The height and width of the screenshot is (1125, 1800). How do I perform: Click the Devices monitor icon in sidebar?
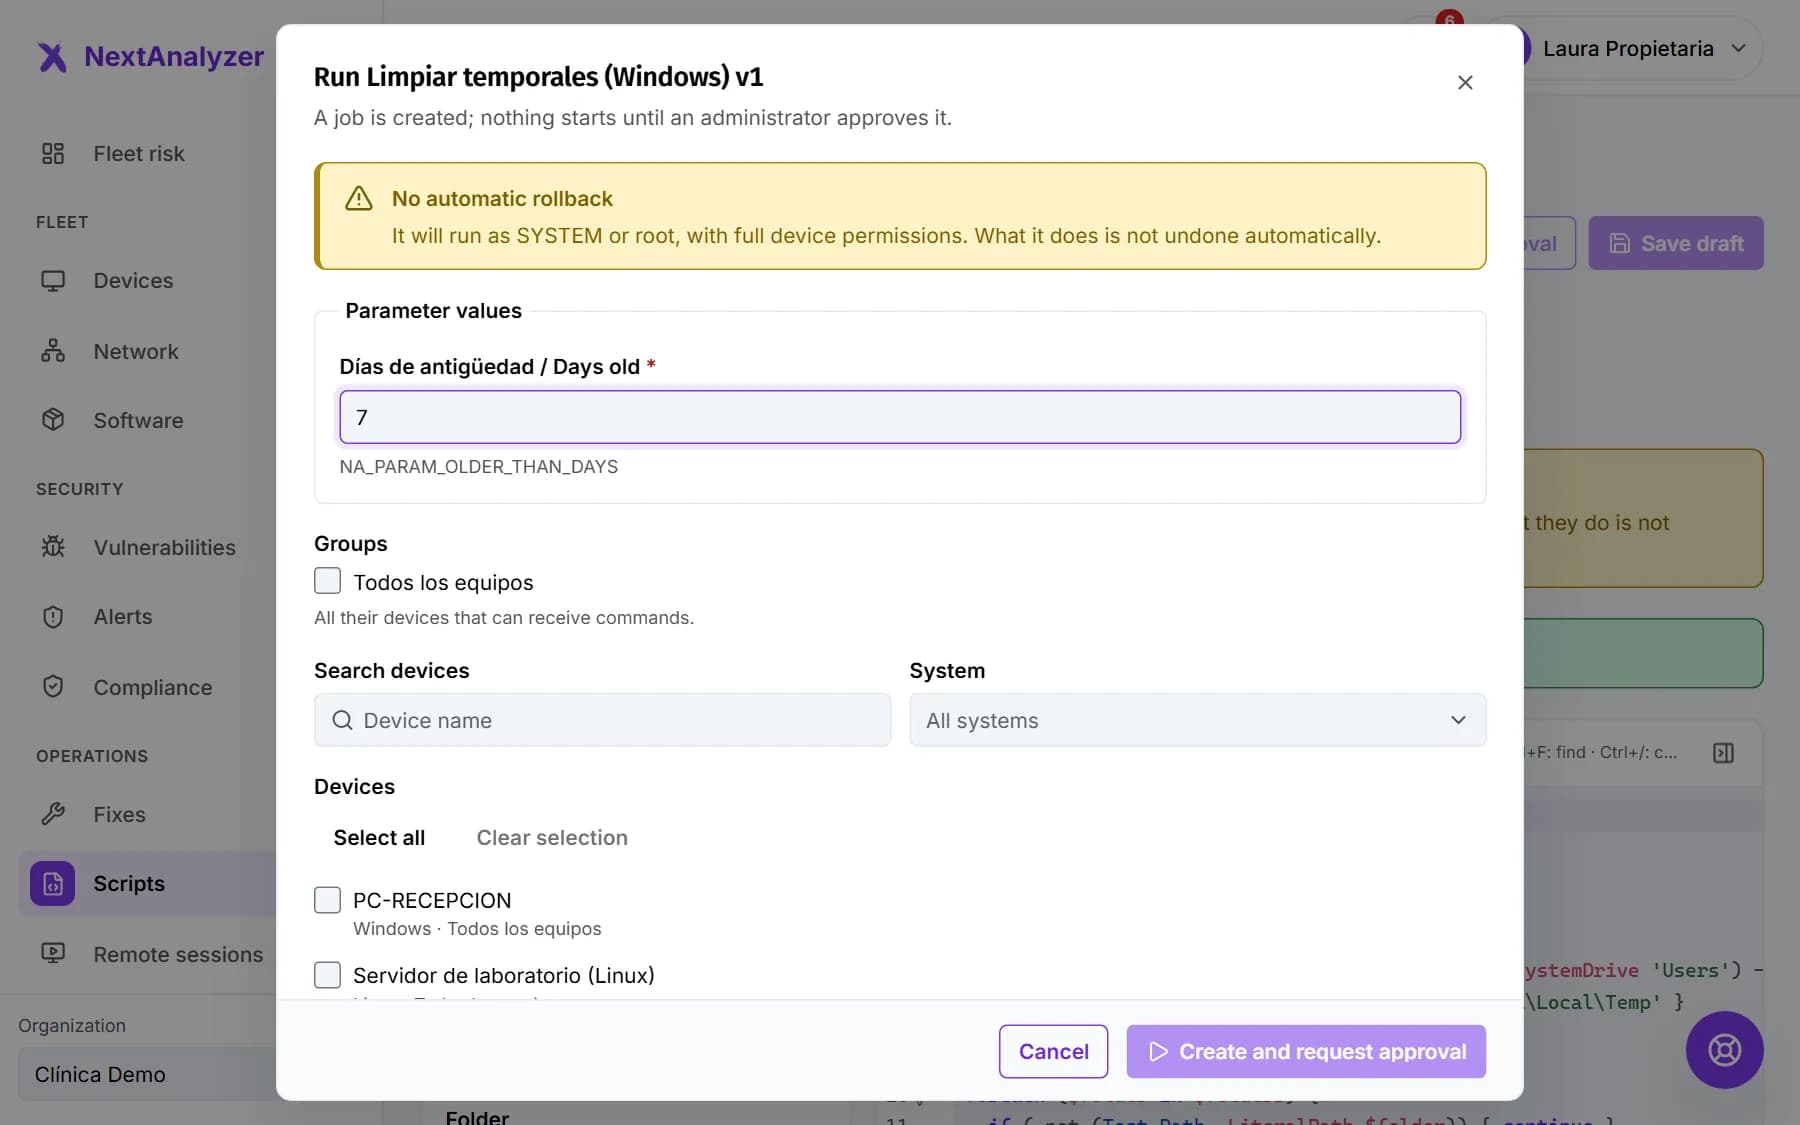pyautogui.click(x=53, y=281)
